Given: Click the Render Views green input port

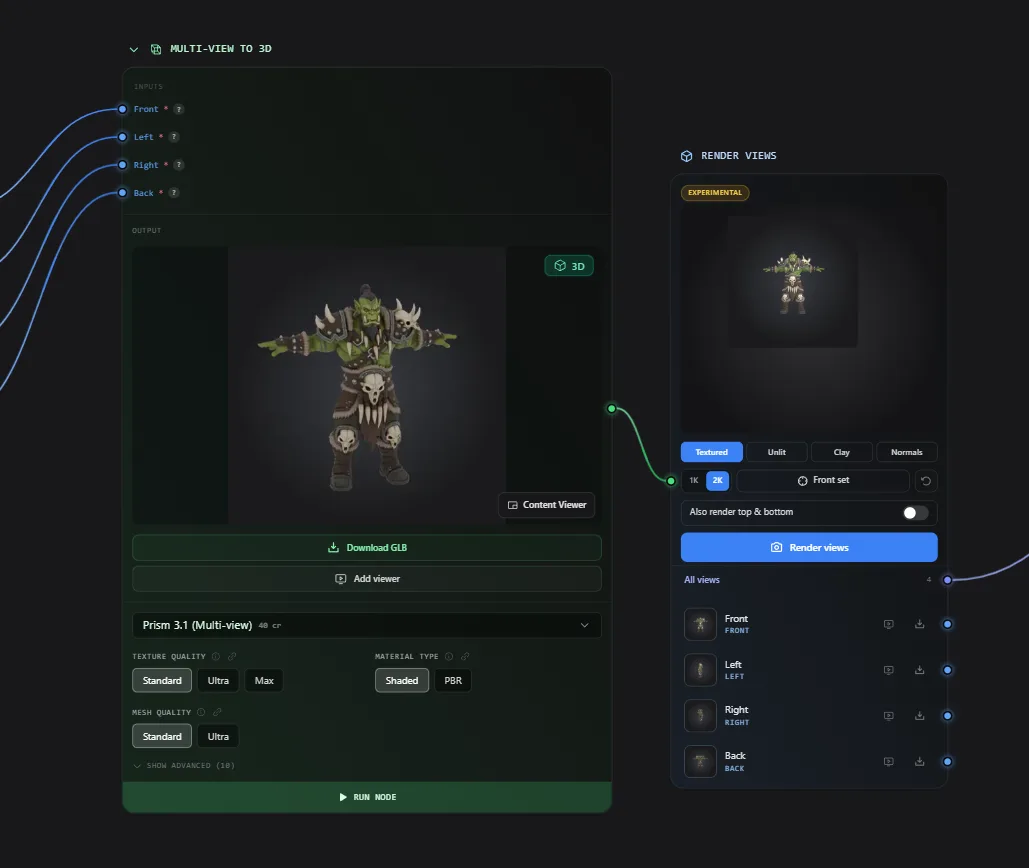Looking at the screenshot, I should pyautogui.click(x=671, y=481).
